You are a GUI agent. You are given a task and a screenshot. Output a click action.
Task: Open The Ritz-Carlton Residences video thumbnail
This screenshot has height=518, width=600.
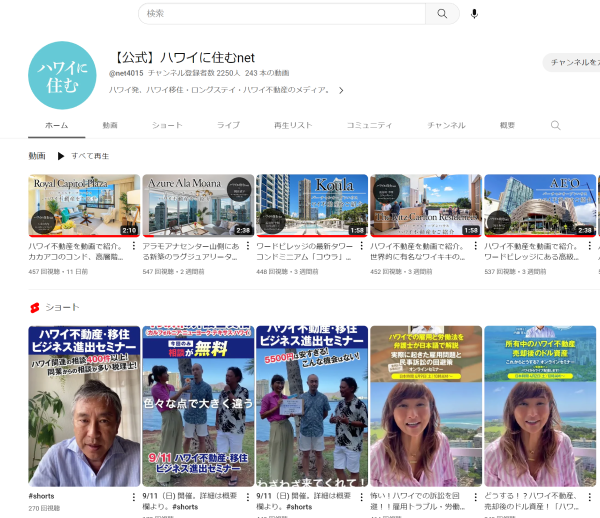click(426, 205)
